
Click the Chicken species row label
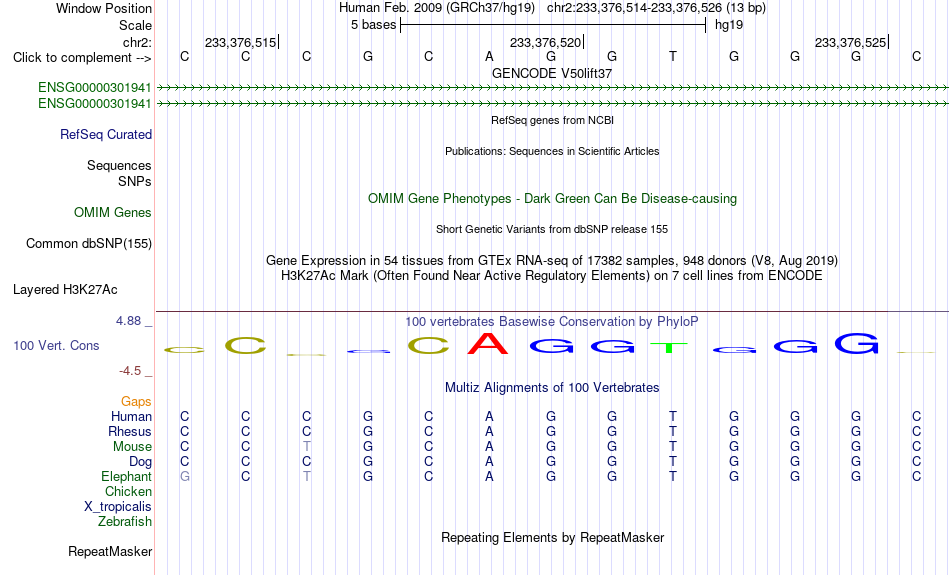click(x=128, y=491)
